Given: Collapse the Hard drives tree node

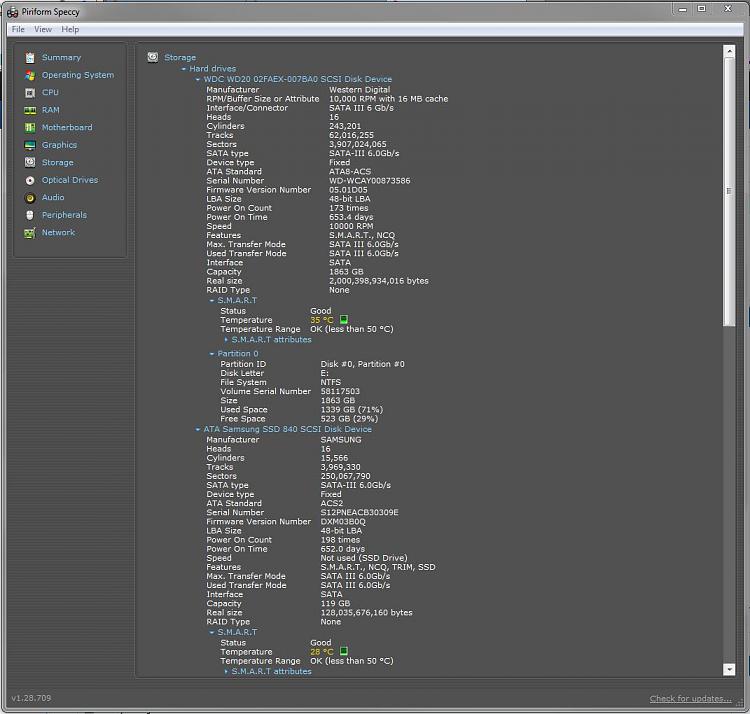Looking at the screenshot, I should click(x=184, y=69).
